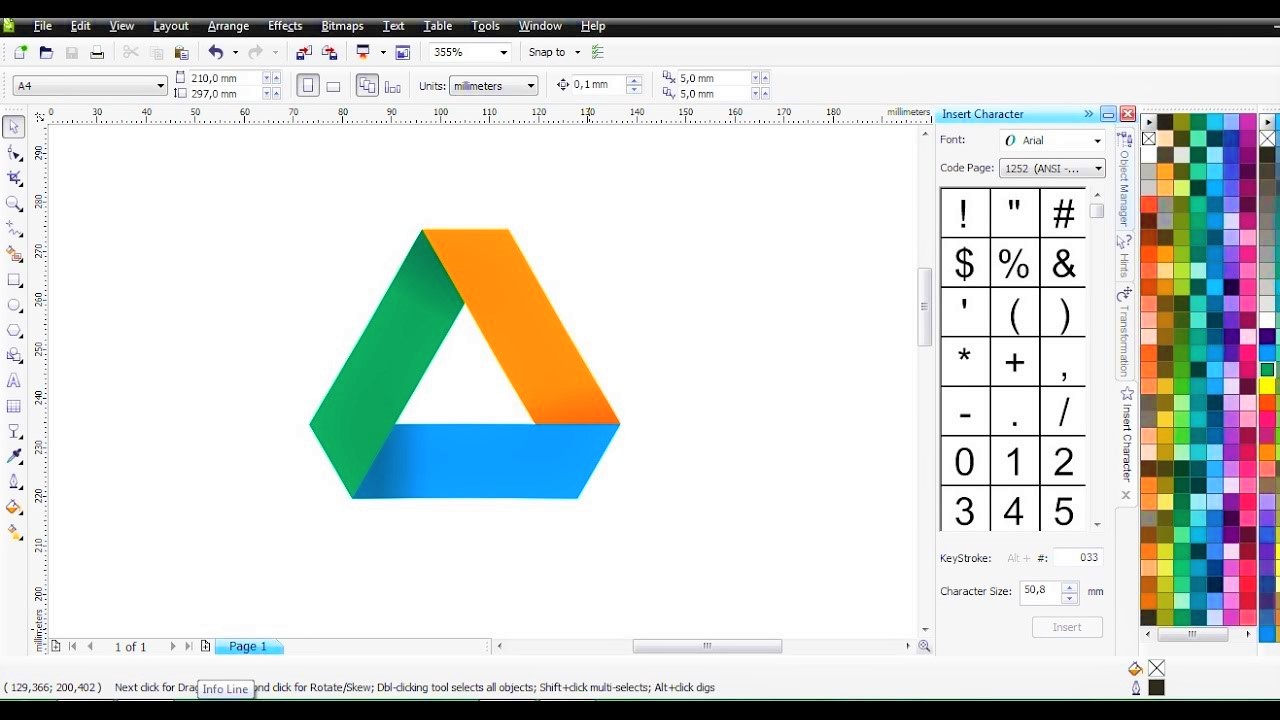Viewport: 1280px width, 720px height.
Task: Open the Window menu
Action: point(540,26)
